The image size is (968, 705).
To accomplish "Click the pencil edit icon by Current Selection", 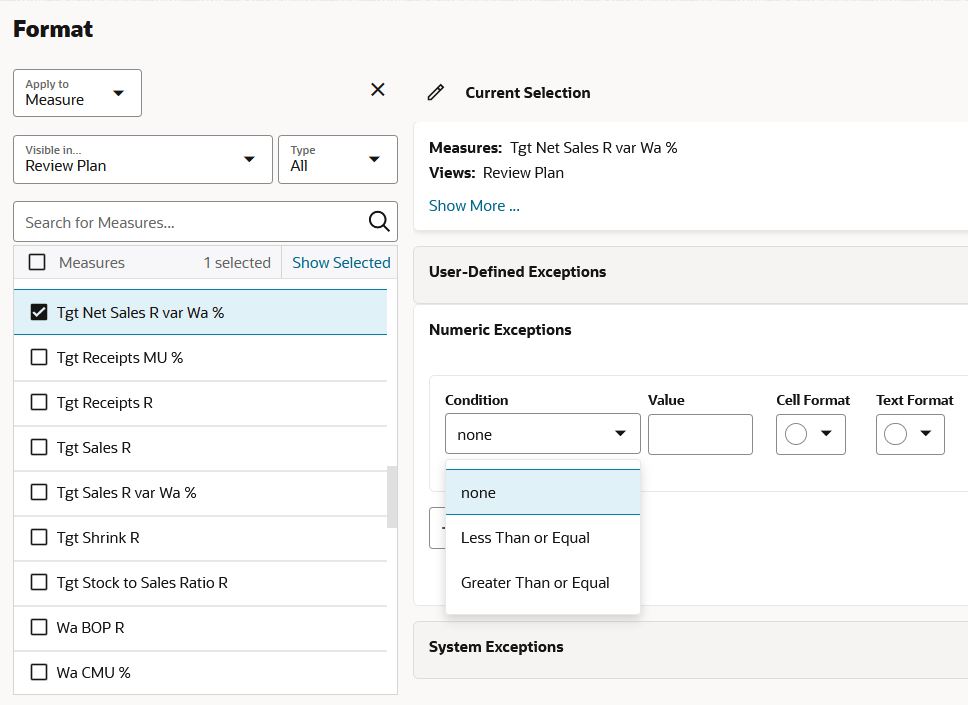I will coord(435,93).
